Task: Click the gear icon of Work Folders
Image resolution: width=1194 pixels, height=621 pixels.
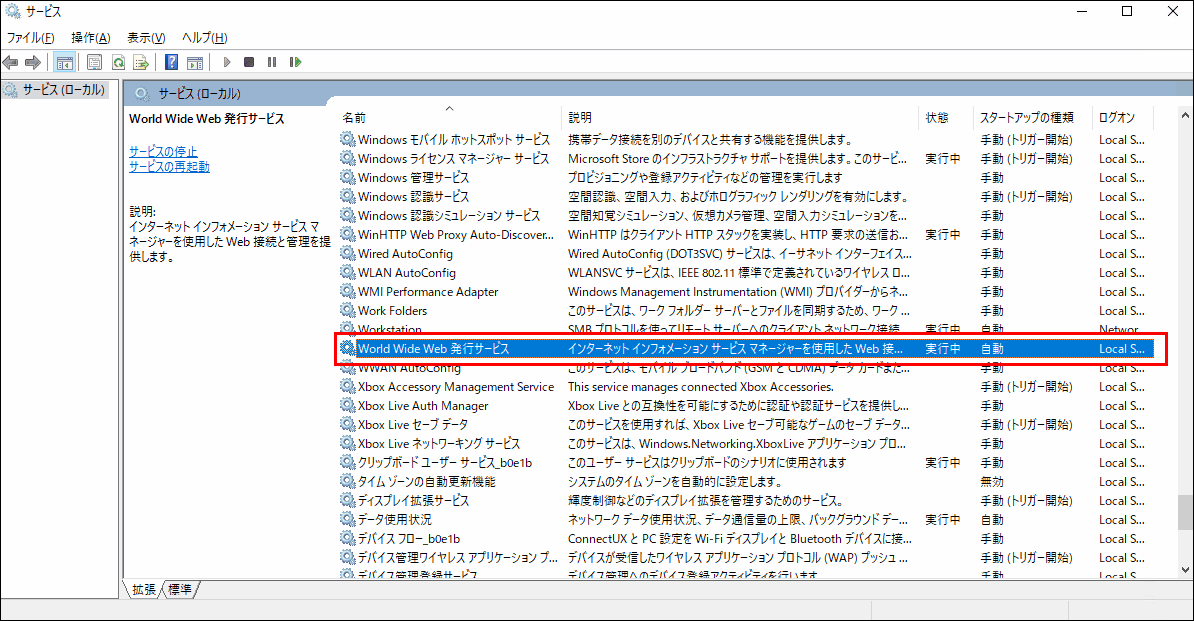Action: coord(347,310)
